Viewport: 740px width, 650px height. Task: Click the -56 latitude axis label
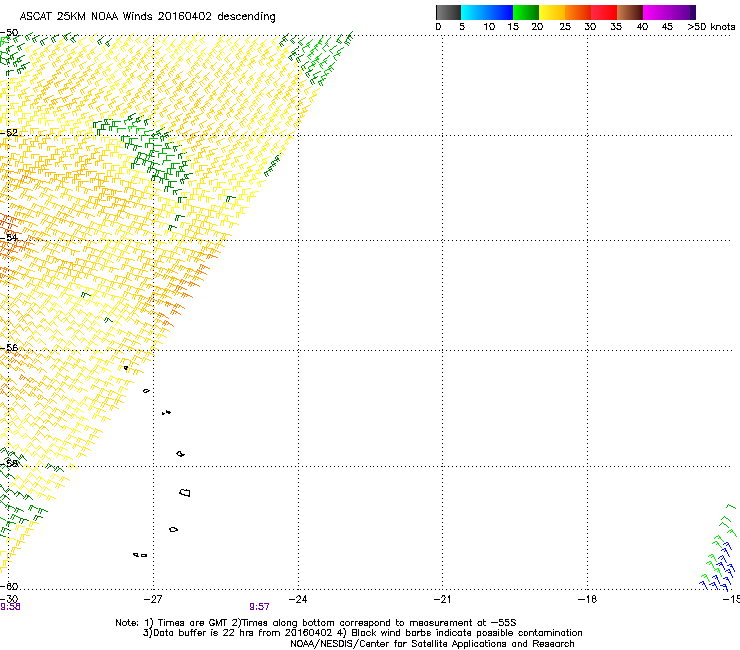tap(9, 348)
